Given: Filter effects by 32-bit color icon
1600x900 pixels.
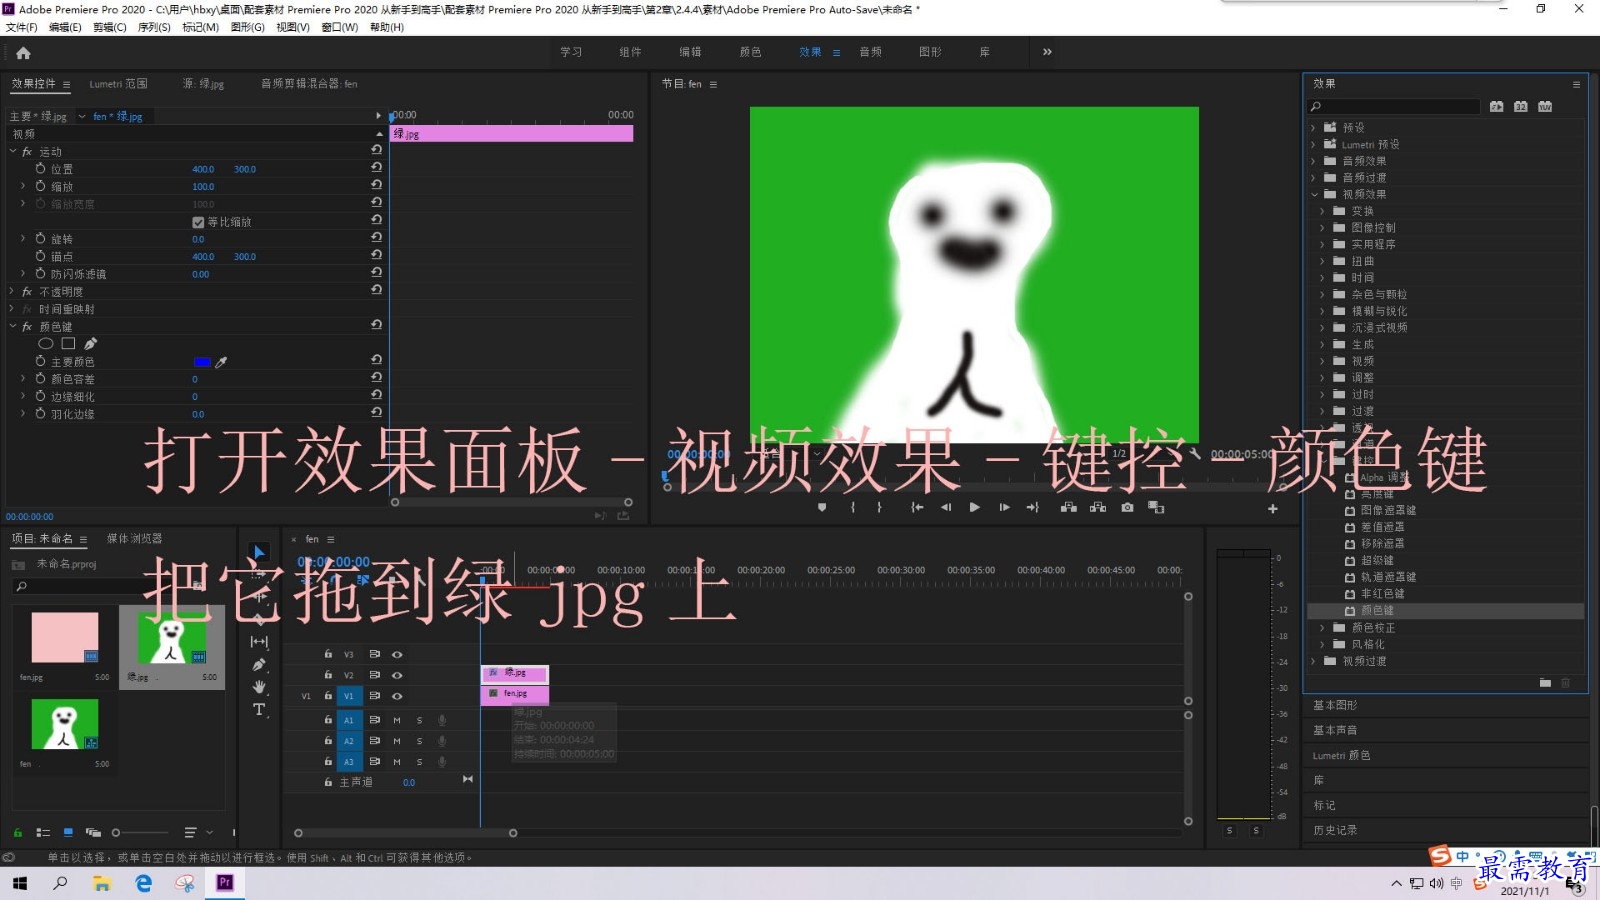Looking at the screenshot, I should 1520,106.
